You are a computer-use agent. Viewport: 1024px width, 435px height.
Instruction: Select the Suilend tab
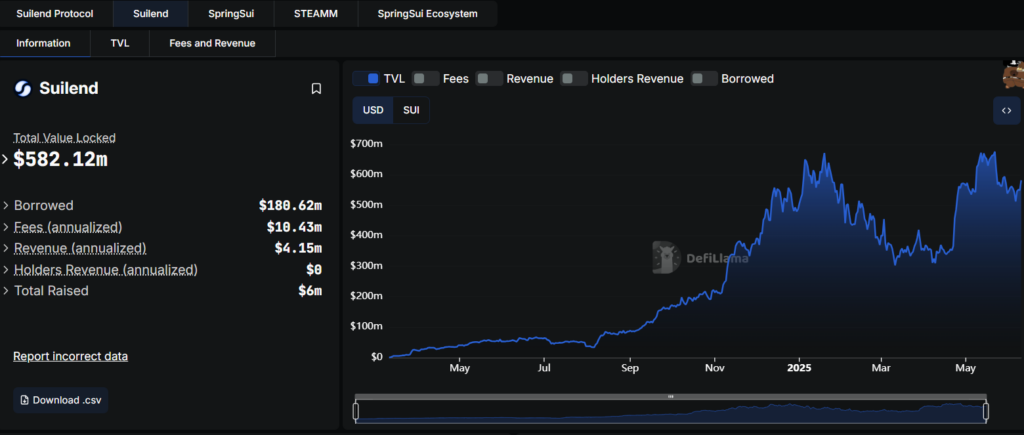point(151,14)
